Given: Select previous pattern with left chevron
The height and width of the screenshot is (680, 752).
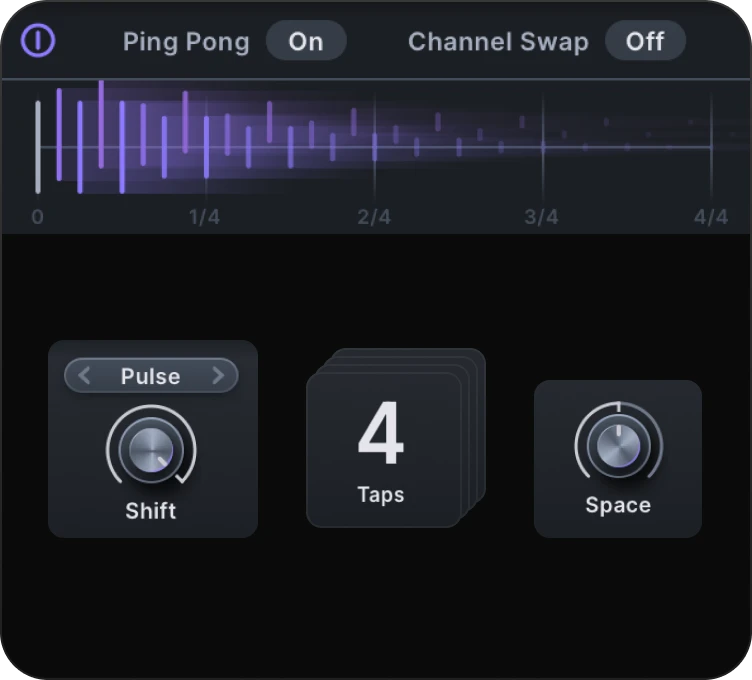Looking at the screenshot, I should pyautogui.click(x=84, y=375).
